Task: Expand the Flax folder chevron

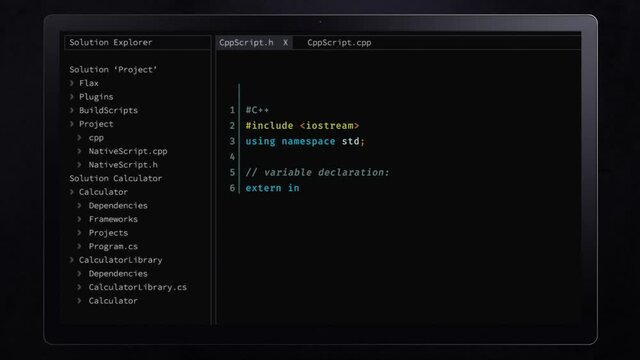Action: point(72,83)
